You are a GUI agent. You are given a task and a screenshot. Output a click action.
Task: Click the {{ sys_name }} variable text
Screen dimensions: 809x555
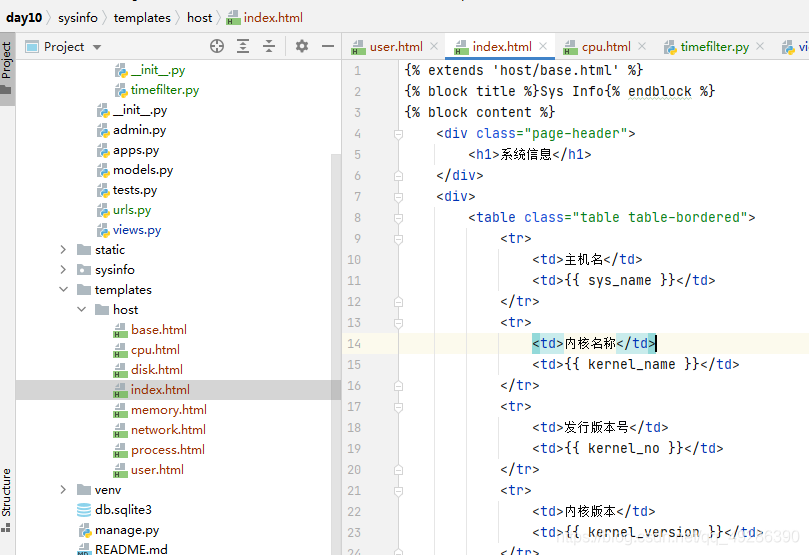[x=620, y=280]
